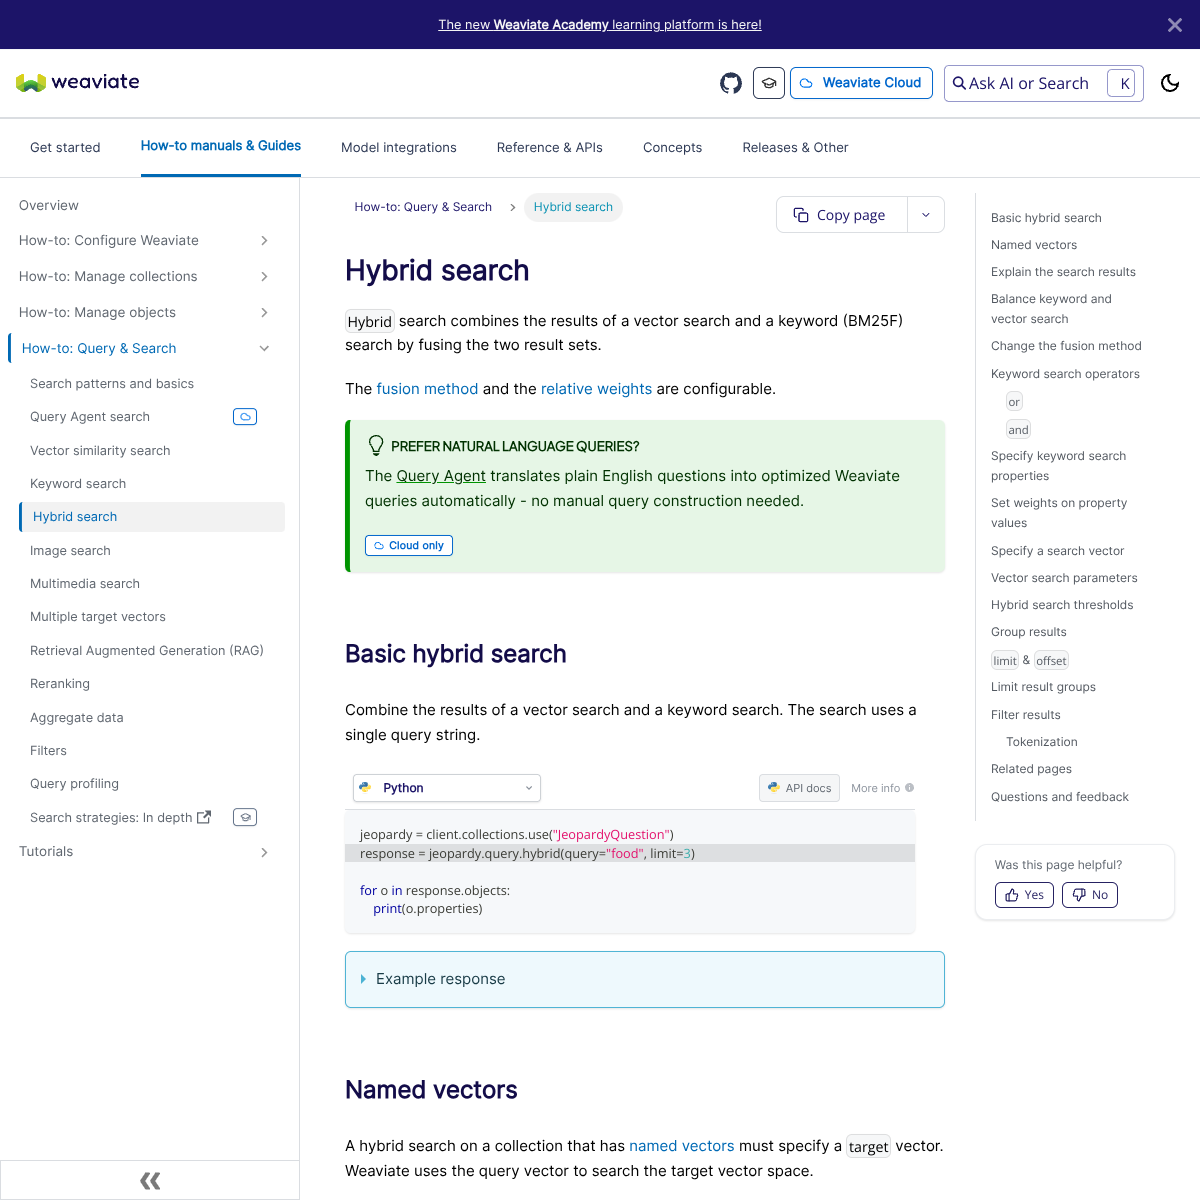
Task: Click academy icon beside Search strategies
Action: point(245,817)
